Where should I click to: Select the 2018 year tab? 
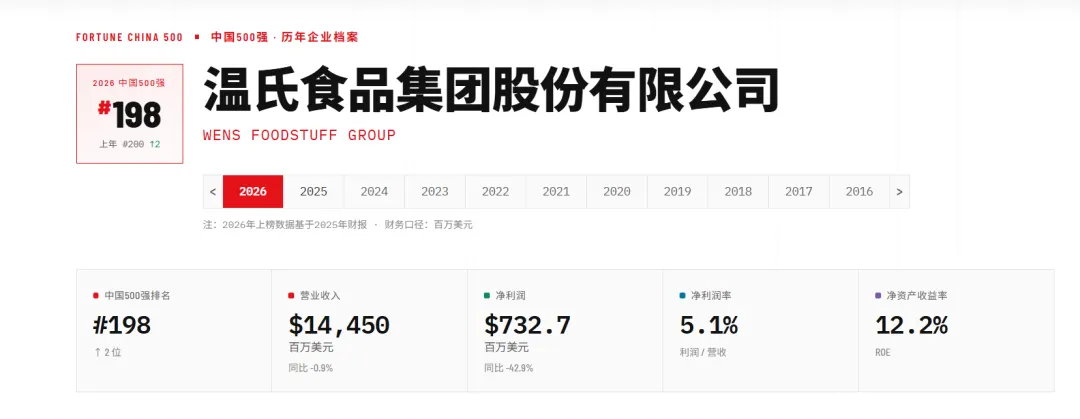738,192
